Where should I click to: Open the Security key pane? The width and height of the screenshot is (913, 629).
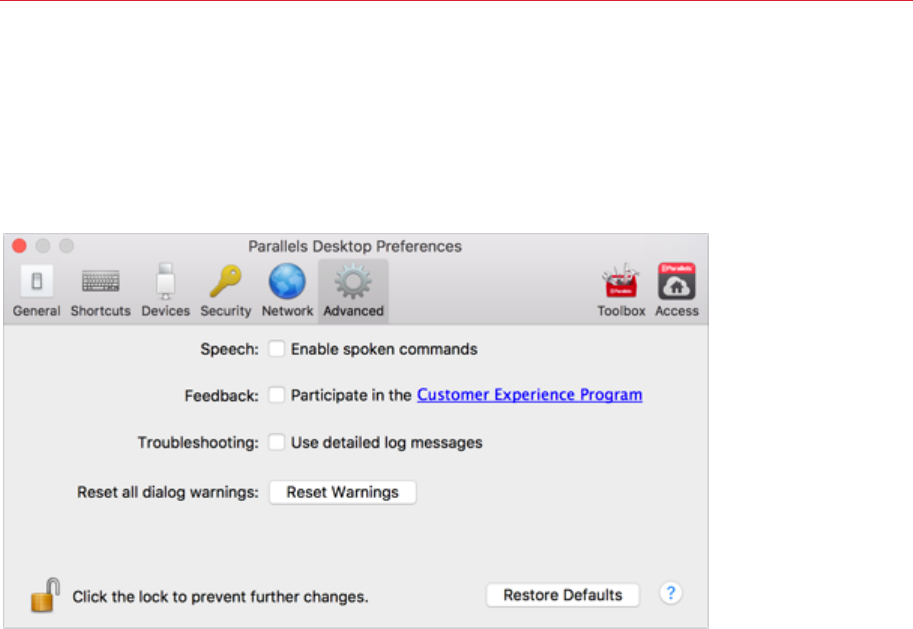click(x=226, y=291)
